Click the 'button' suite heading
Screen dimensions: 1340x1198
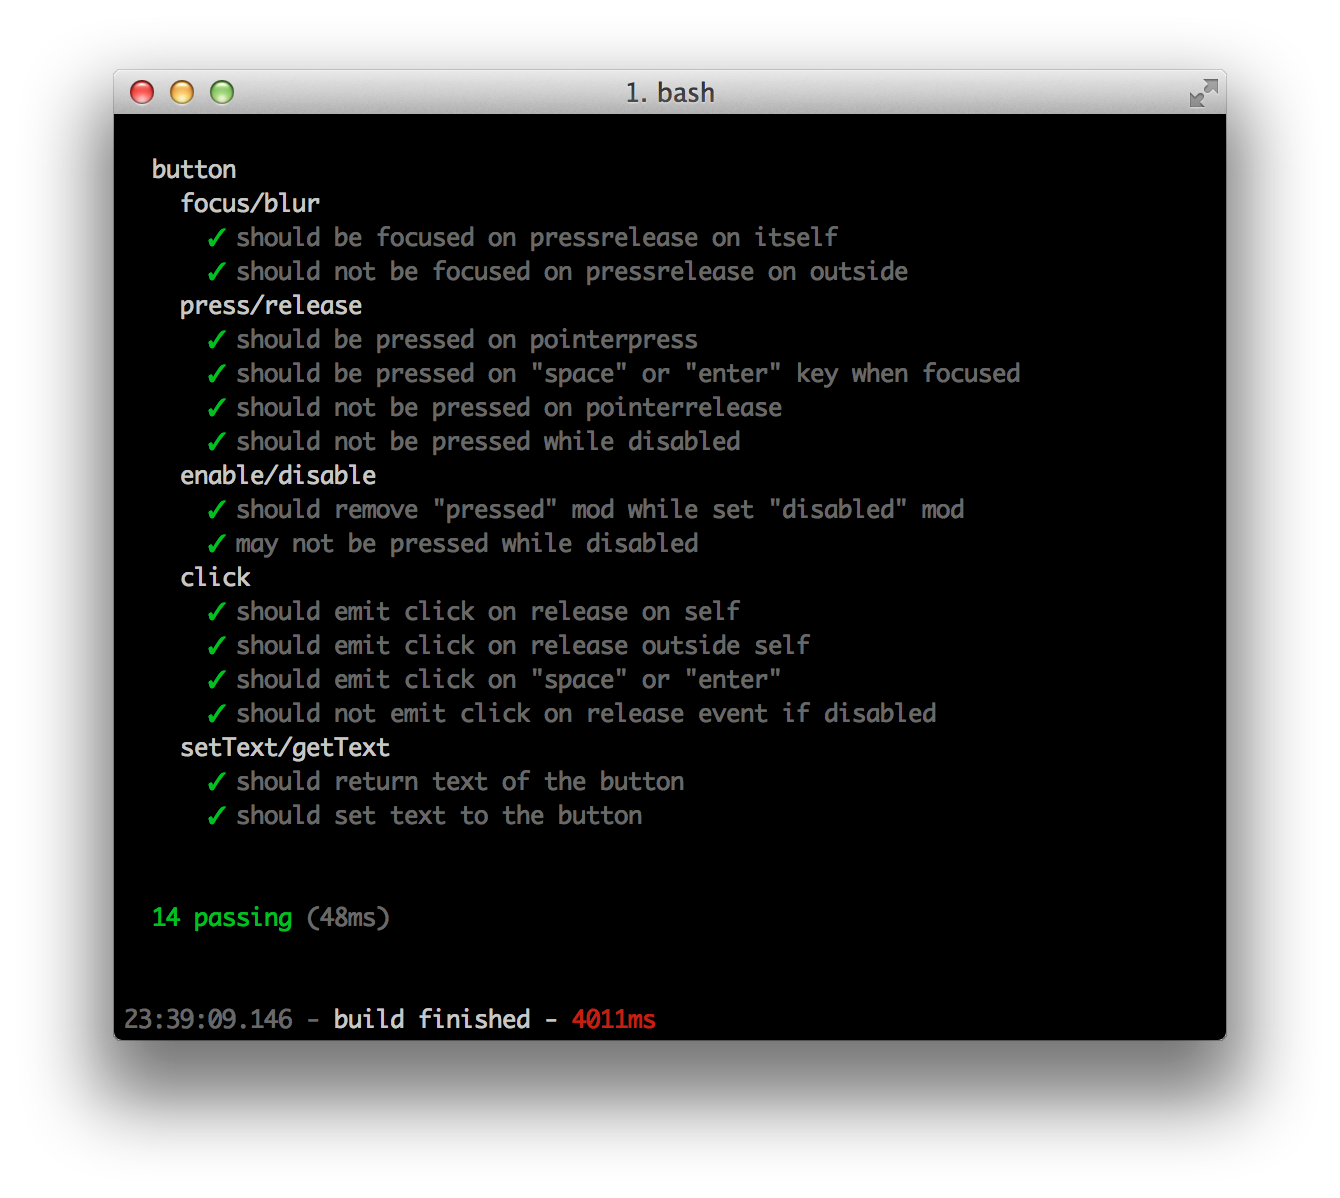(194, 169)
